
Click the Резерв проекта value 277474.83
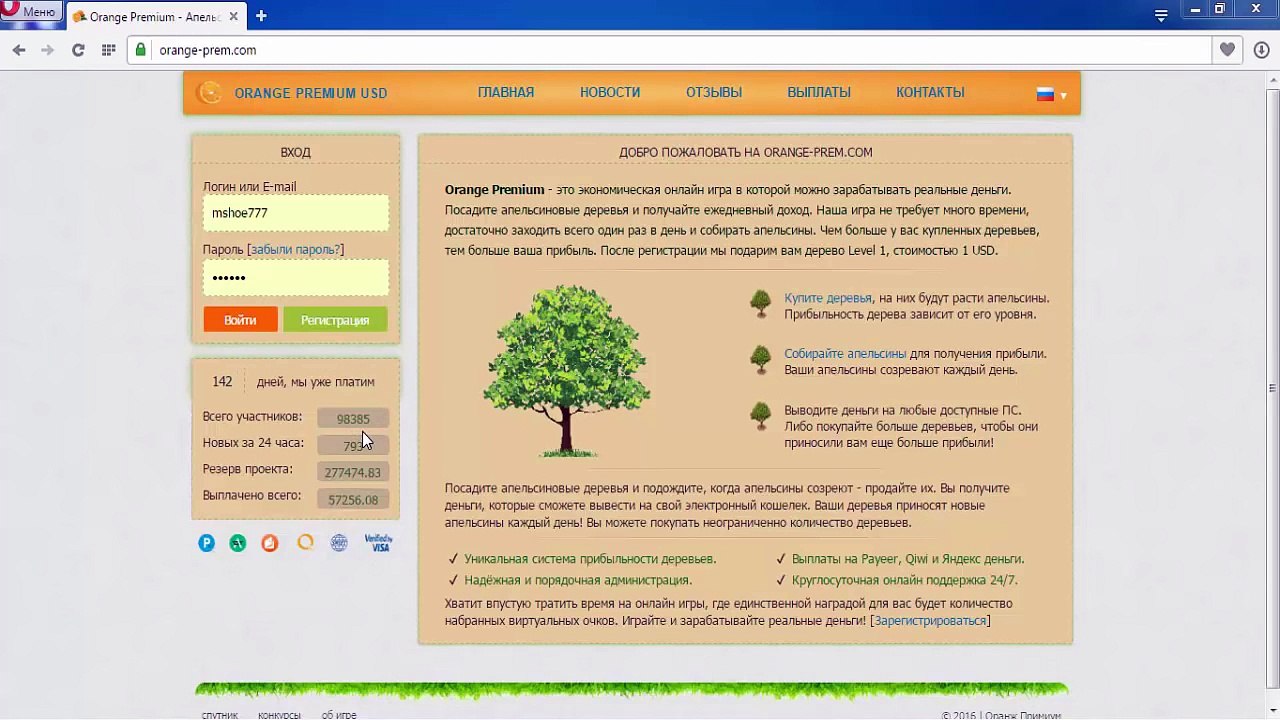click(353, 472)
